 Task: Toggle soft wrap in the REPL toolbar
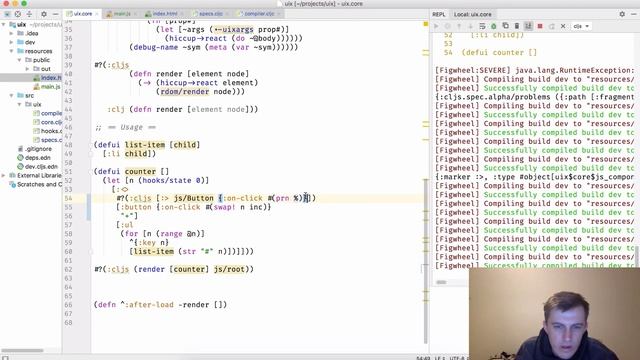pos(482,26)
